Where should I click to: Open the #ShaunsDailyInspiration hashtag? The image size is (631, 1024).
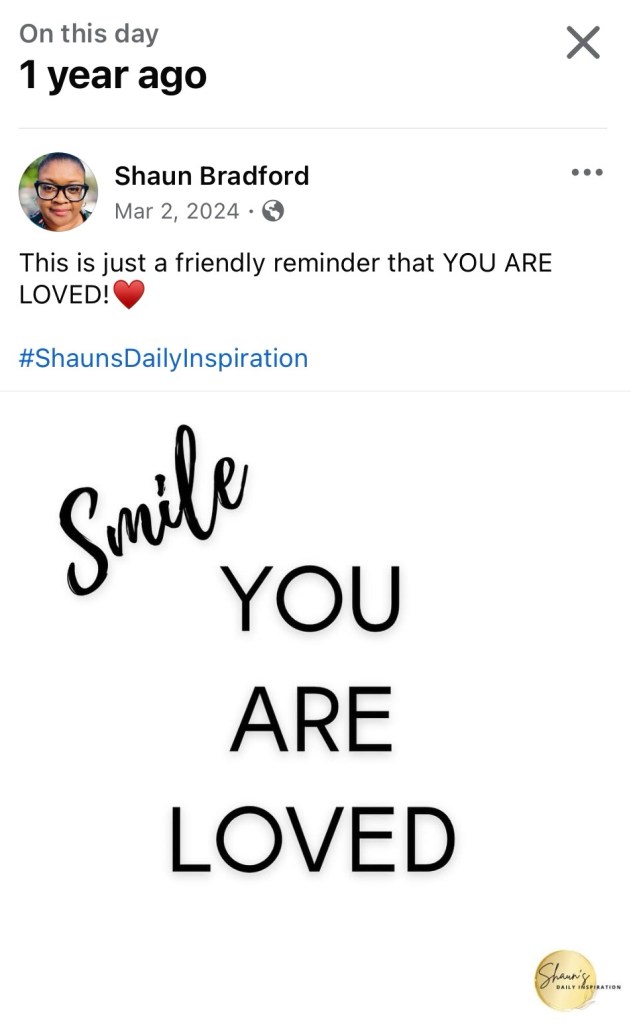(x=163, y=358)
